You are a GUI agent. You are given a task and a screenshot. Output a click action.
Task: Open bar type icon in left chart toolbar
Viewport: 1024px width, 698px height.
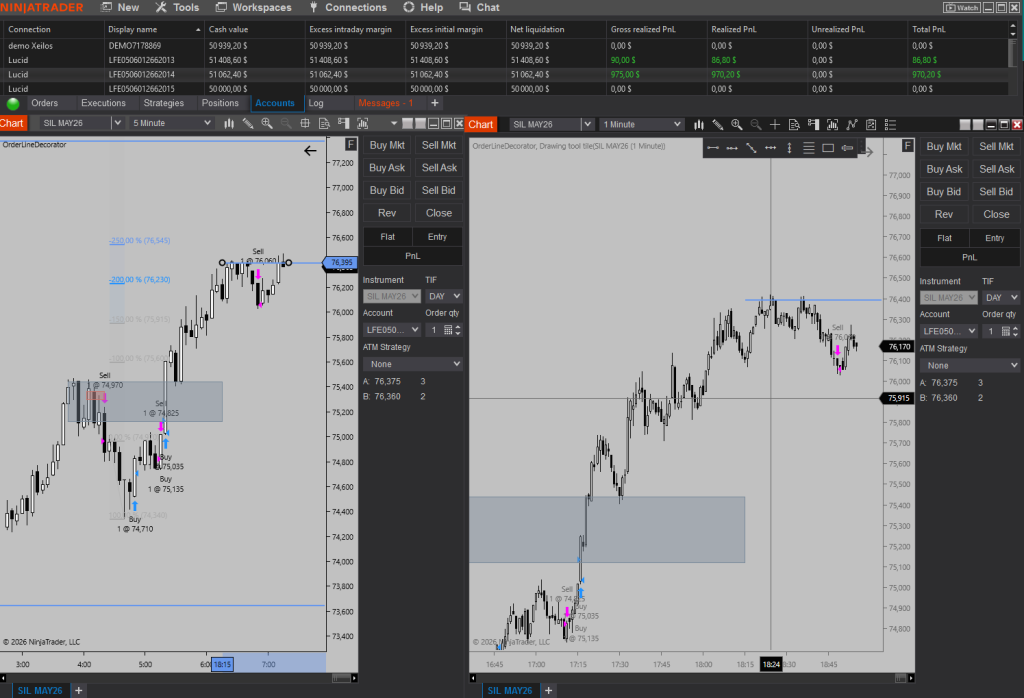coord(229,123)
